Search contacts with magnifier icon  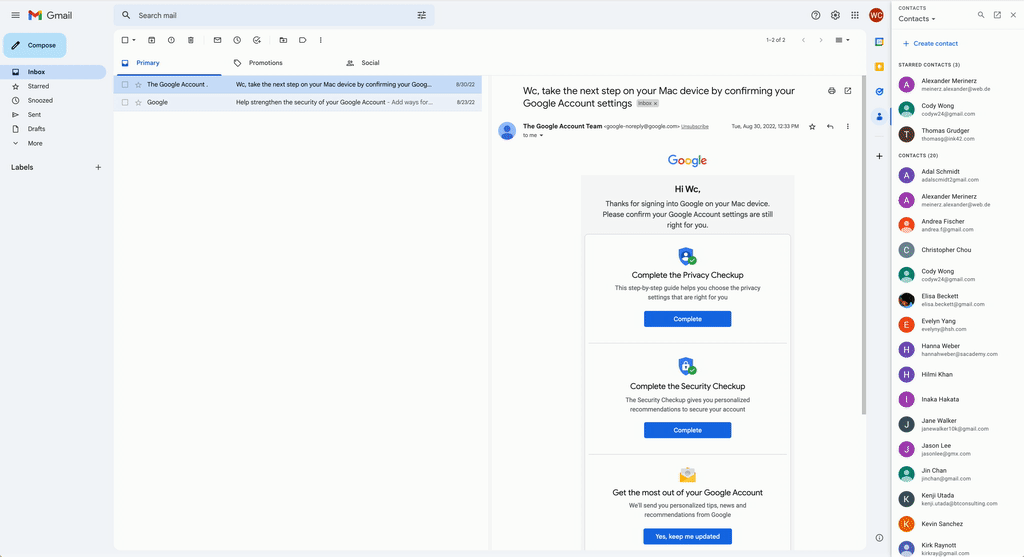point(981,15)
